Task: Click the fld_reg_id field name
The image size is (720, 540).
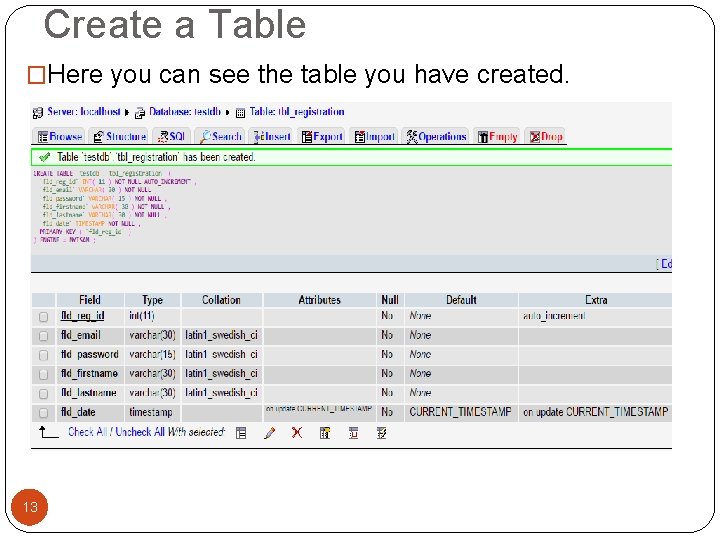Action: click(x=83, y=316)
